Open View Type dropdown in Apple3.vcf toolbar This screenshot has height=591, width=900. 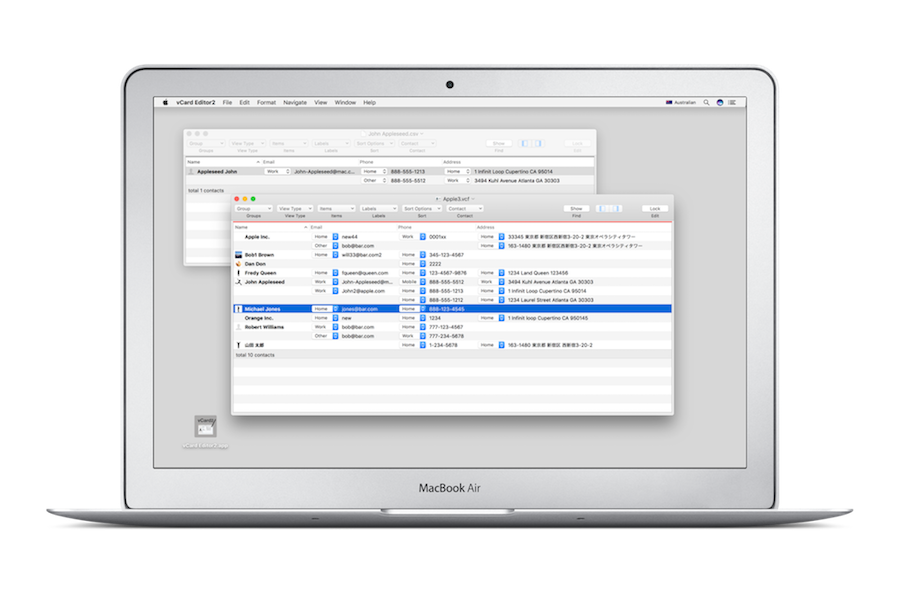click(x=295, y=209)
